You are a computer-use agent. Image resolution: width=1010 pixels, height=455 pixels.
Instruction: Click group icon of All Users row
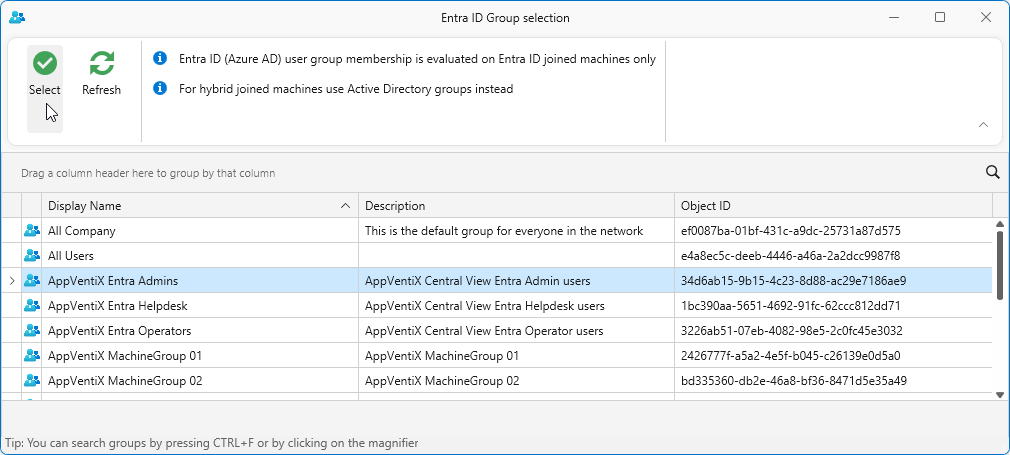pyautogui.click(x=32, y=256)
